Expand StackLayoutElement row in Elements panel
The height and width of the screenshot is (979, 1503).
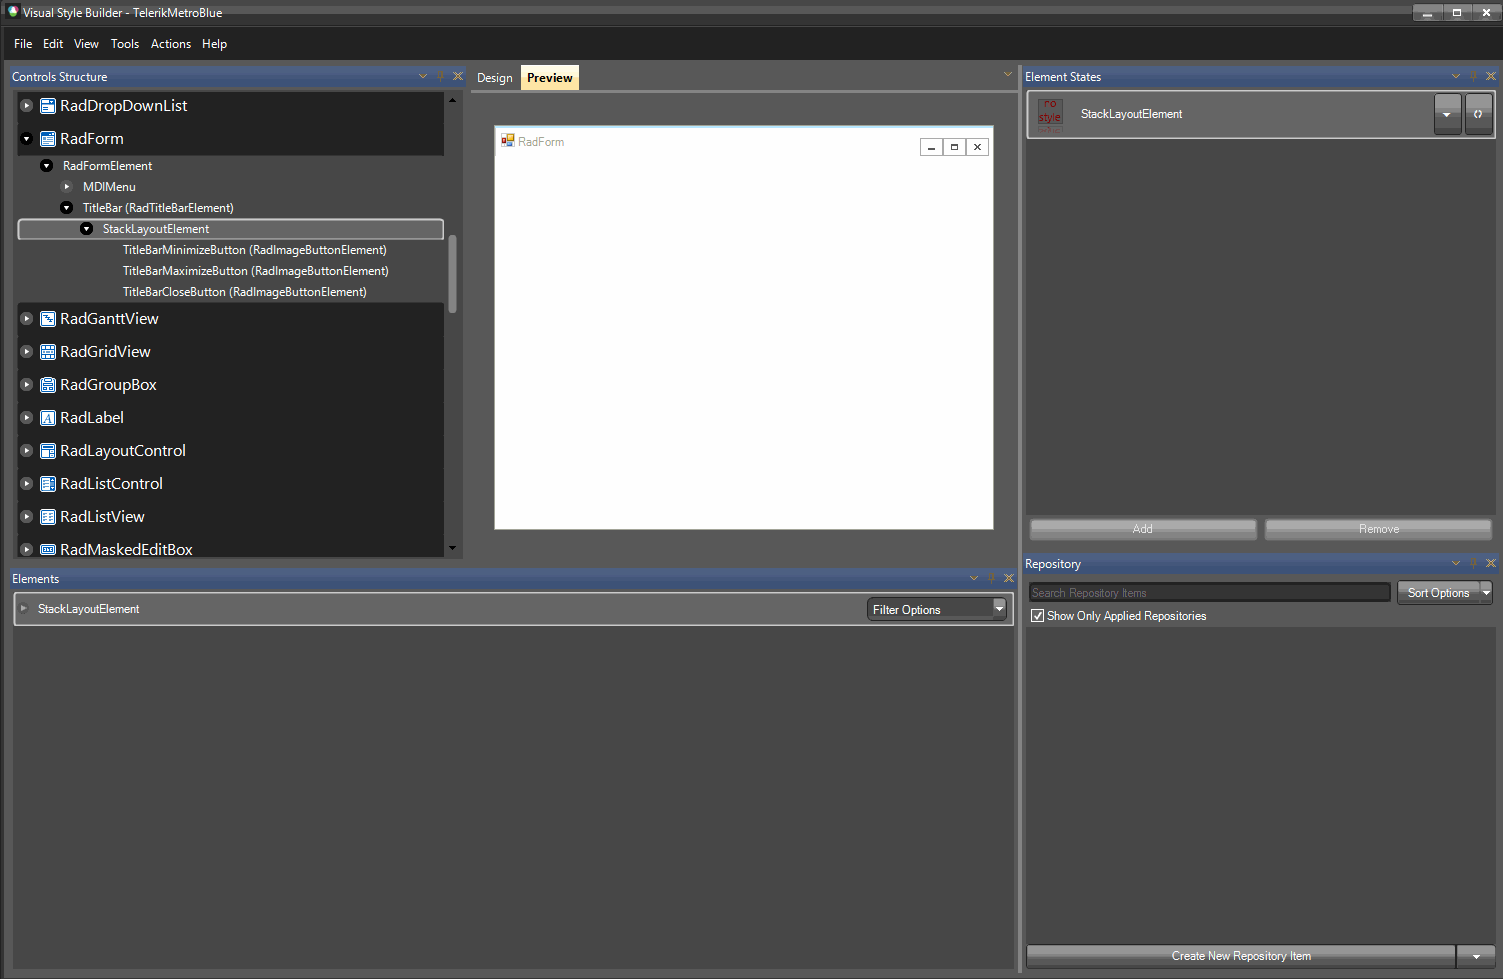point(24,609)
